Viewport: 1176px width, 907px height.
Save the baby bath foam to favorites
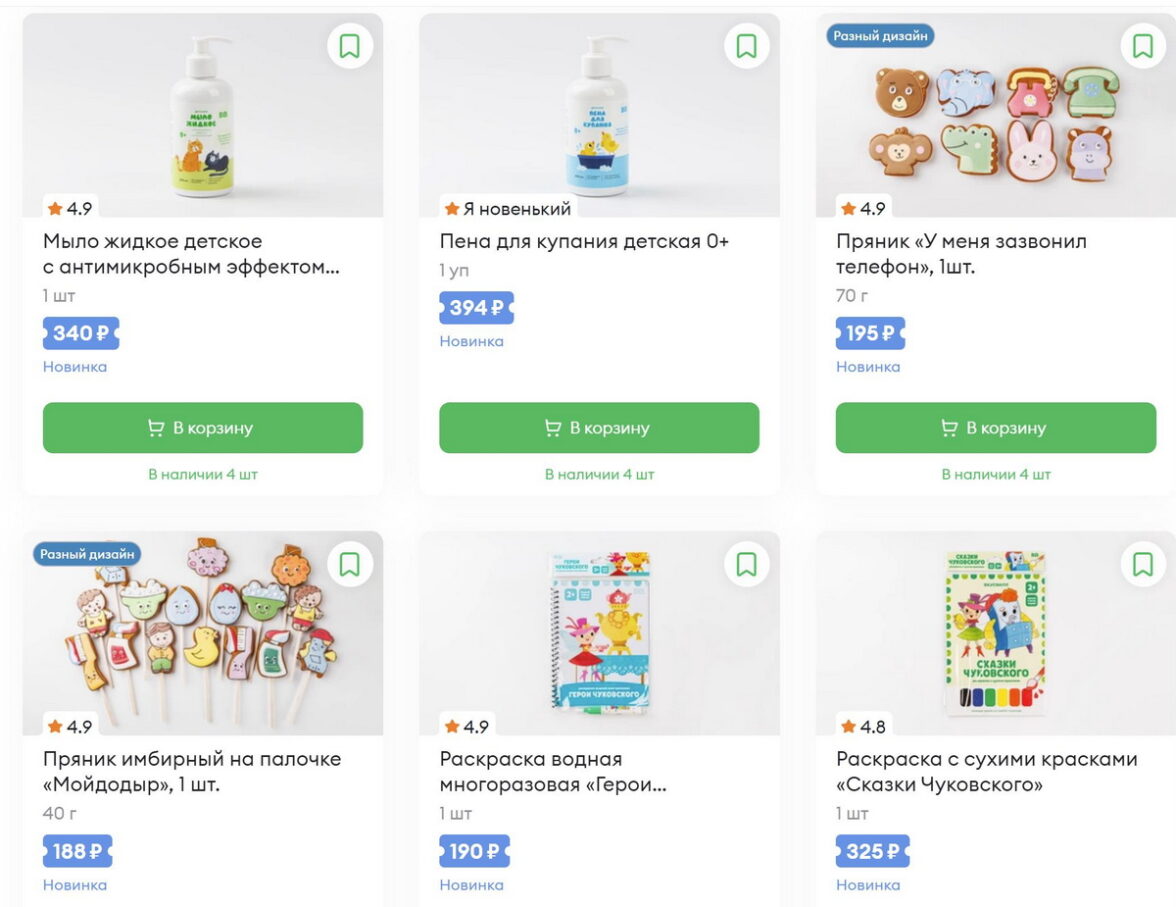click(746, 46)
